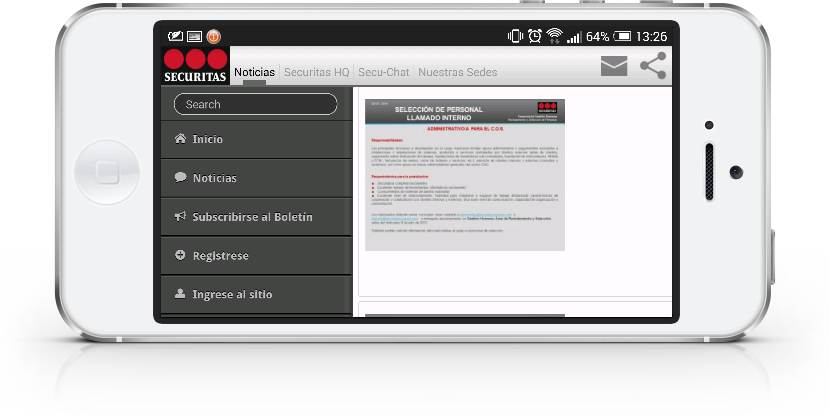Tap the Wi-Fi icon in status bar
829x418 pixels.
(554, 36)
